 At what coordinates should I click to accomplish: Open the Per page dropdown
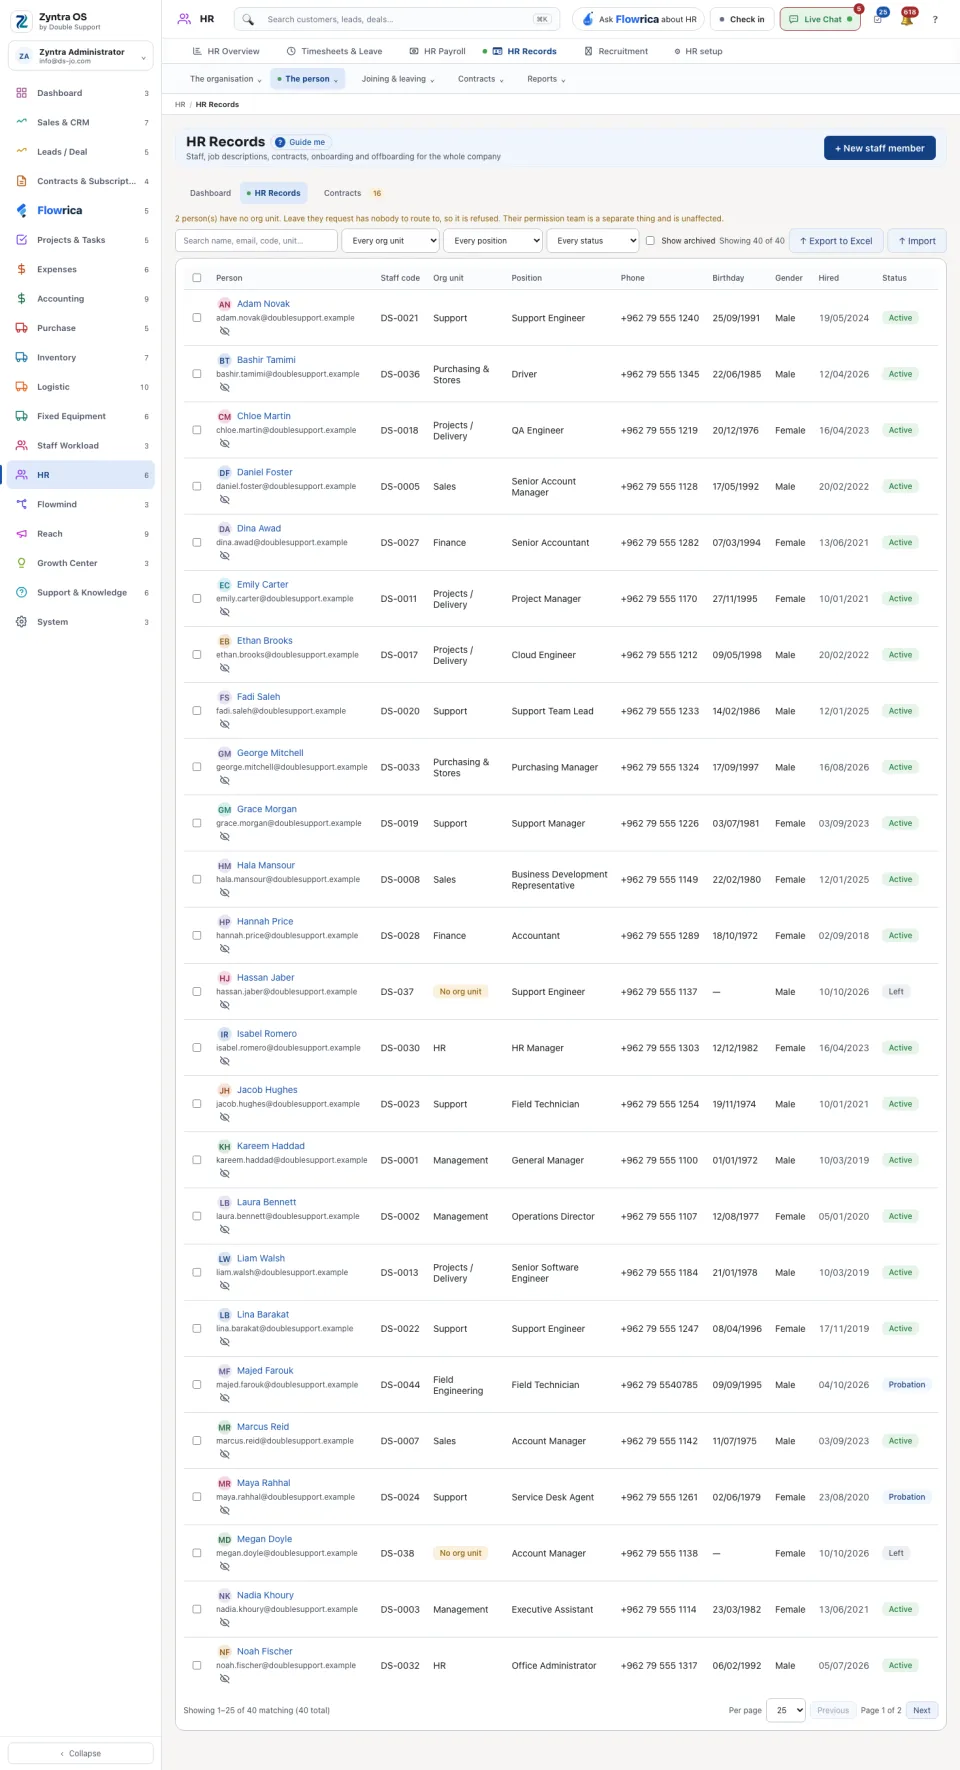(786, 1710)
